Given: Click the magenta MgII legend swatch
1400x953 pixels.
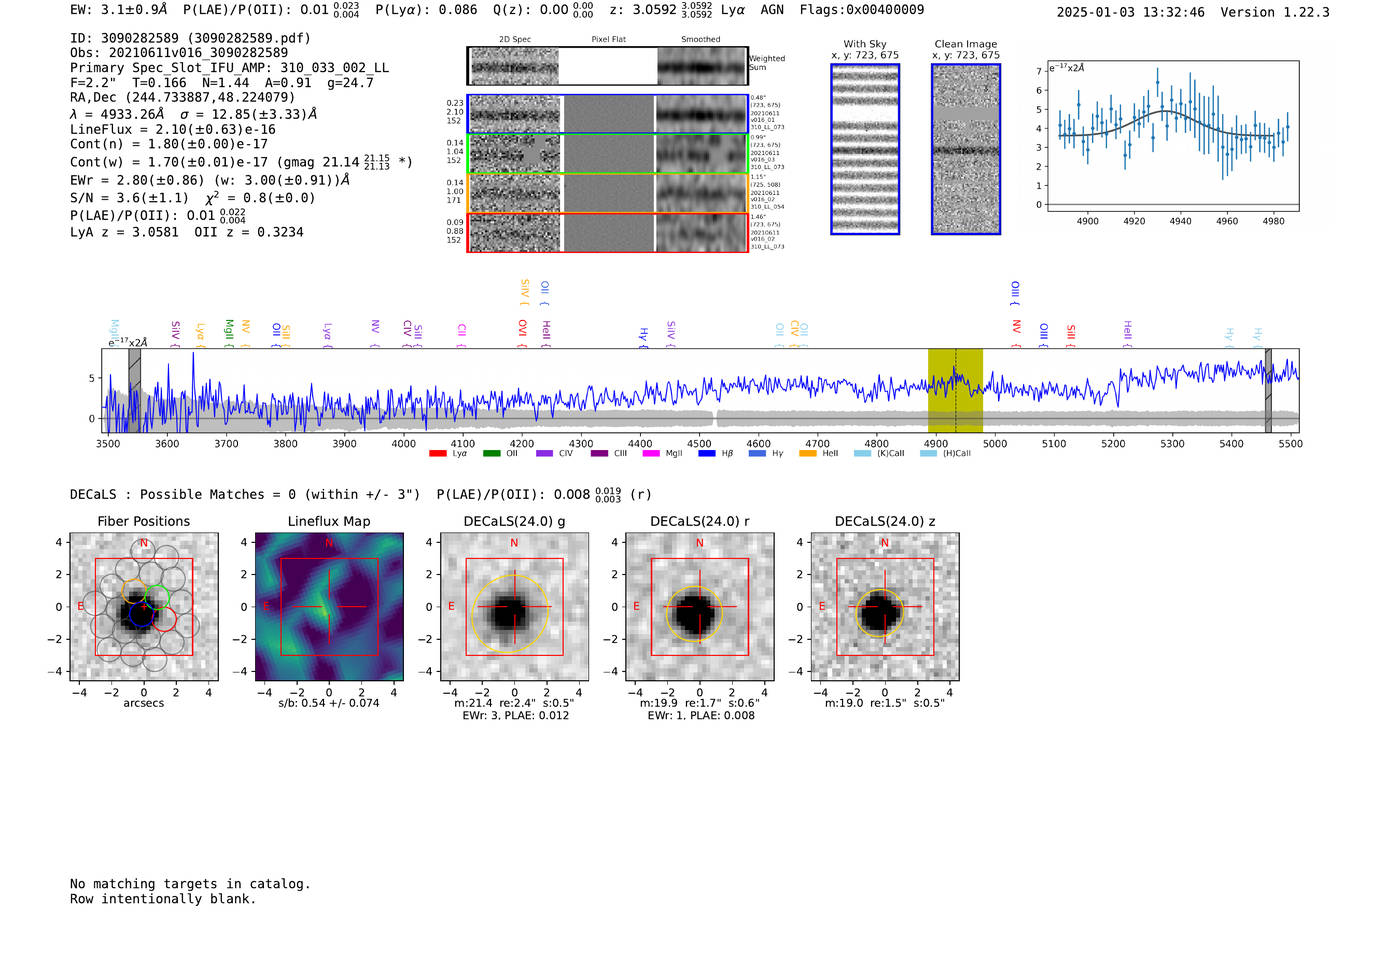Looking at the screenshot, I should pyautogui.click(x=651, y=454).
